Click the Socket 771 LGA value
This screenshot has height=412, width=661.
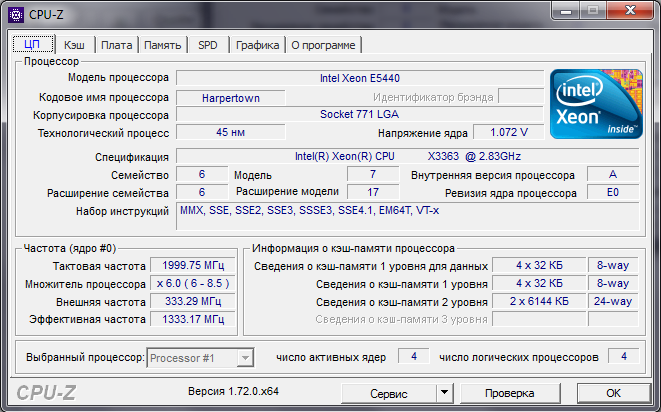point(360,114)
